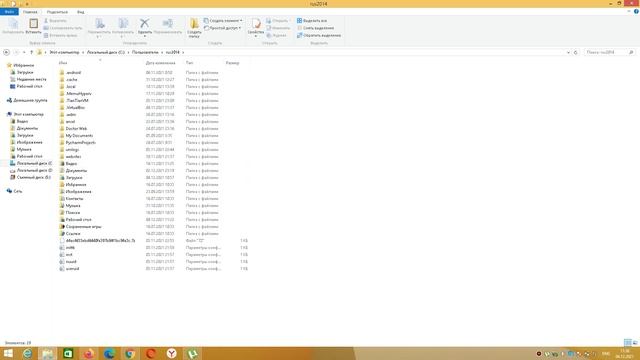Screen dimensions: 640x360
Task: Click the Журнал (History) ribbon item
Action: tap(276, 35)
